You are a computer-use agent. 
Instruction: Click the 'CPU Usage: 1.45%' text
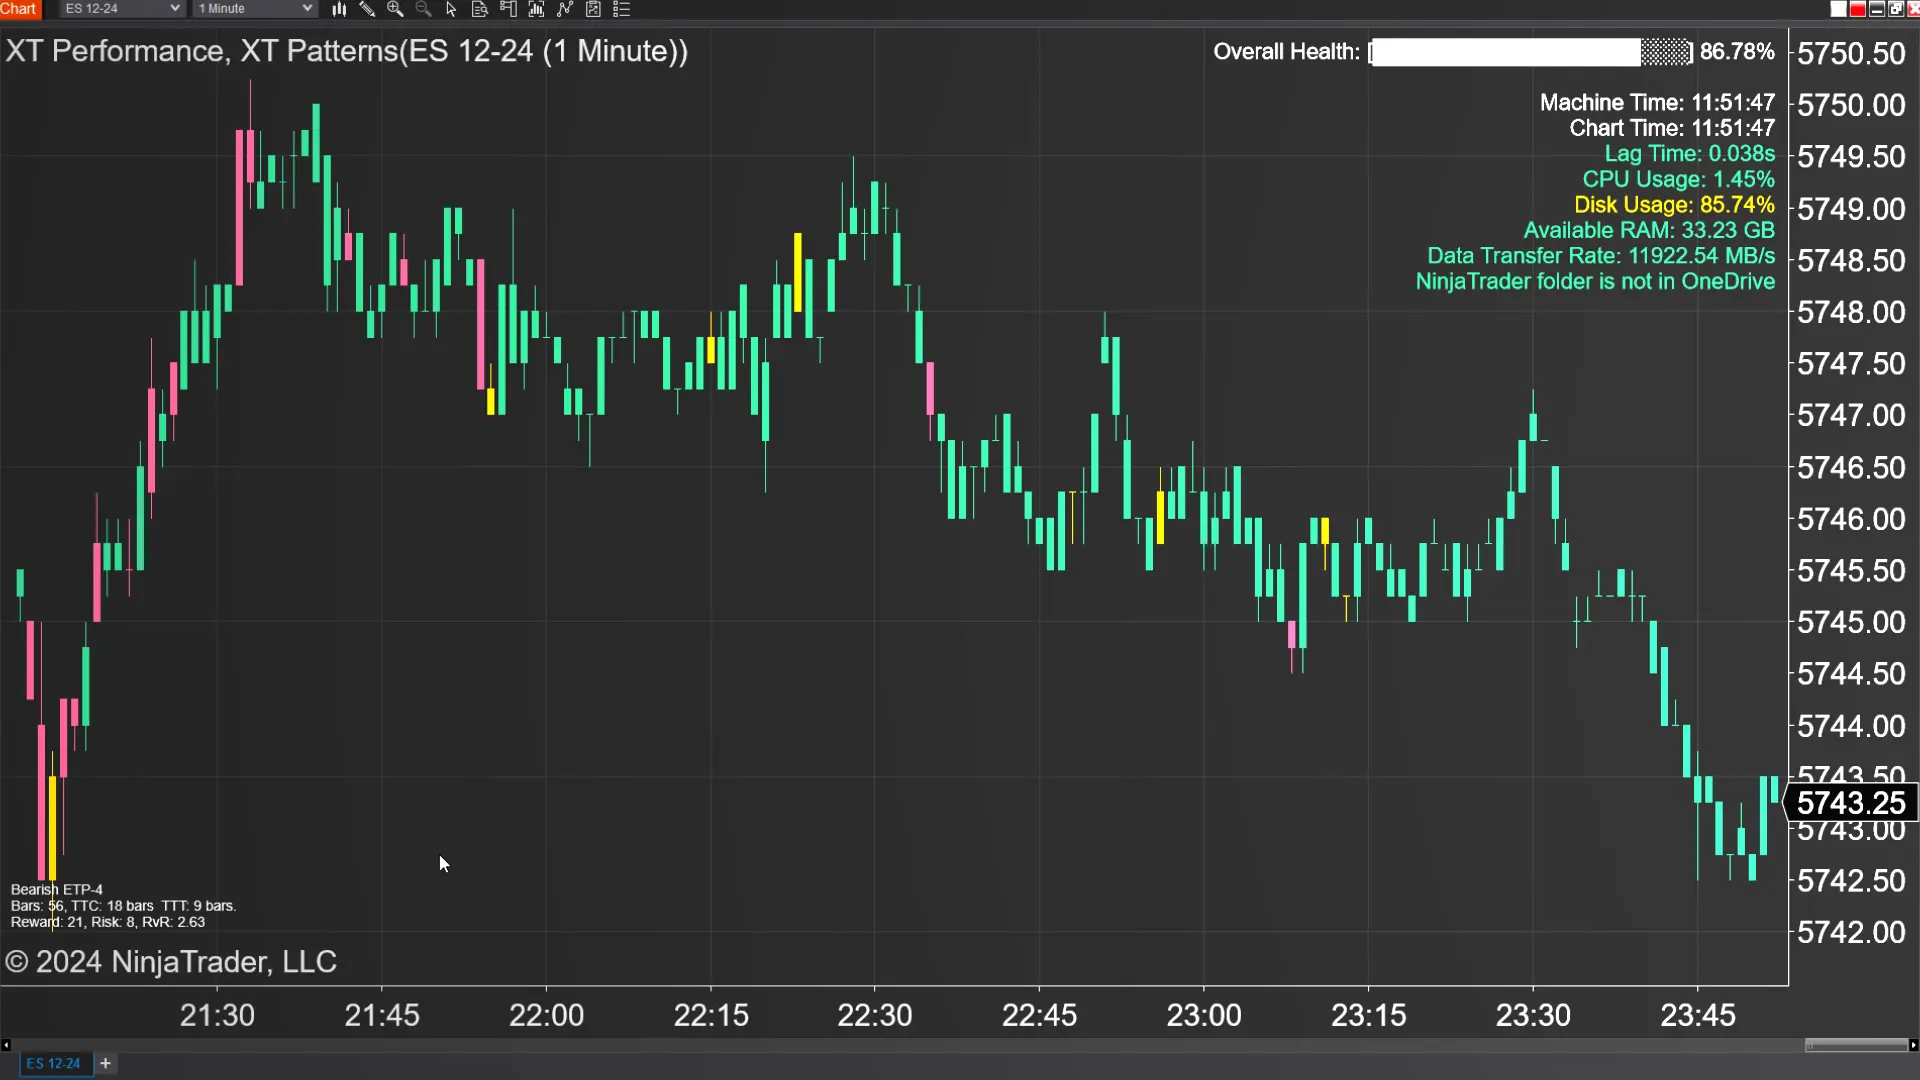1678,179
